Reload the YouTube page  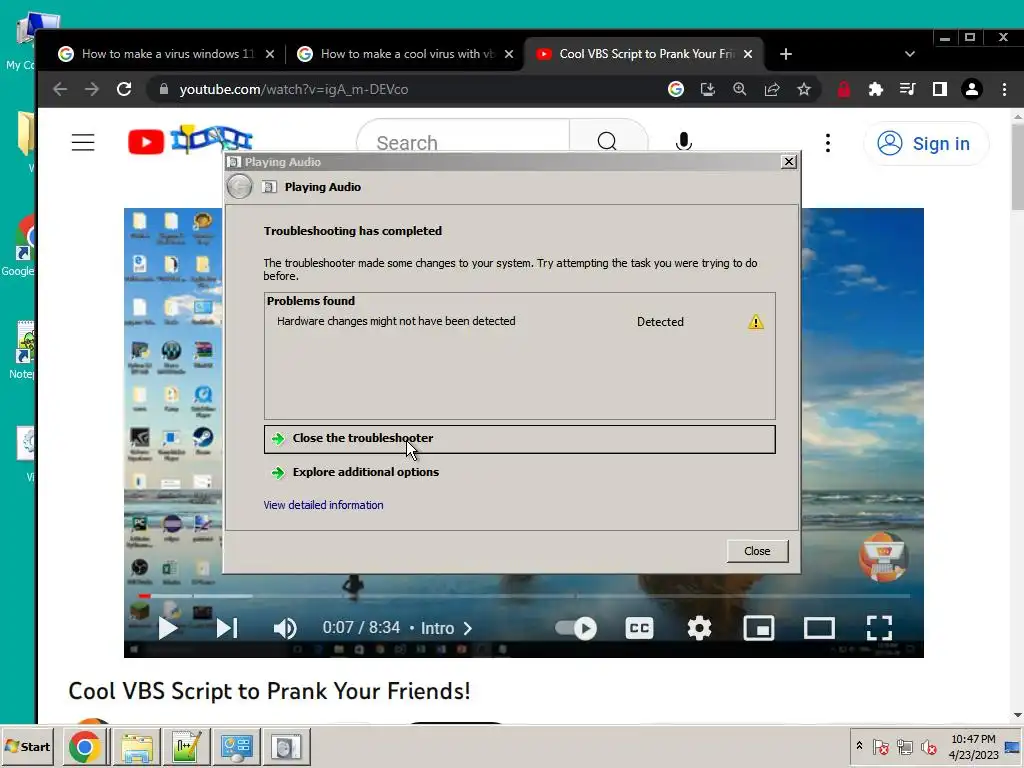pyautogui.click(x=124, y=89)
